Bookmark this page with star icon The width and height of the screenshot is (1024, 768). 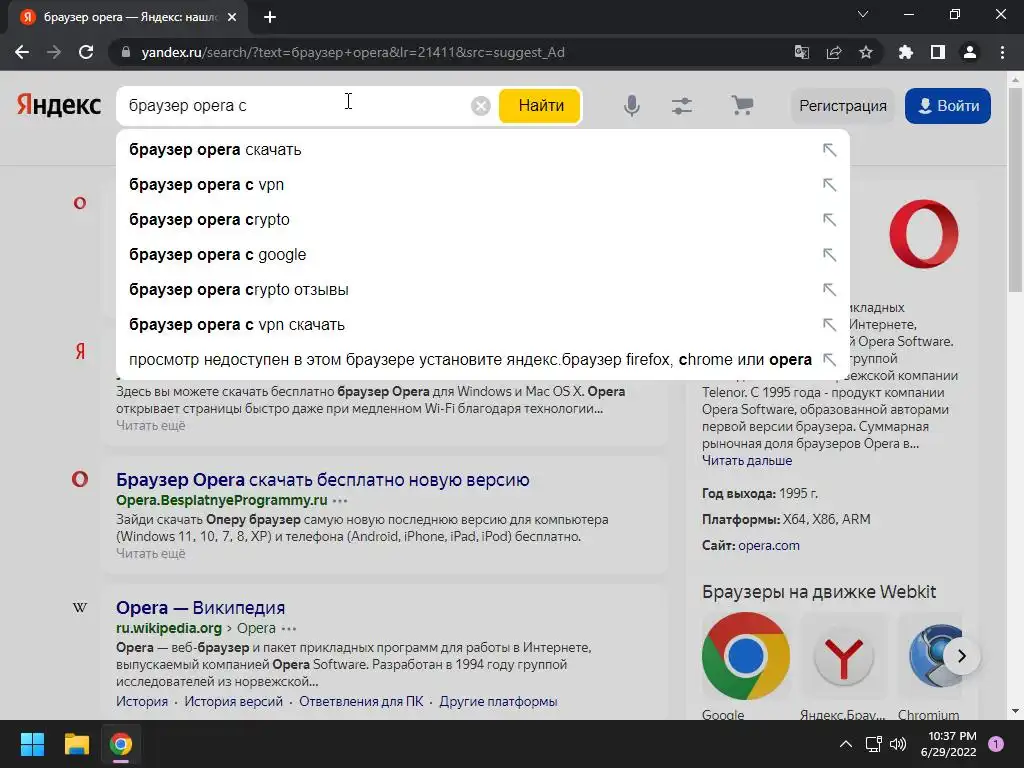865,52
